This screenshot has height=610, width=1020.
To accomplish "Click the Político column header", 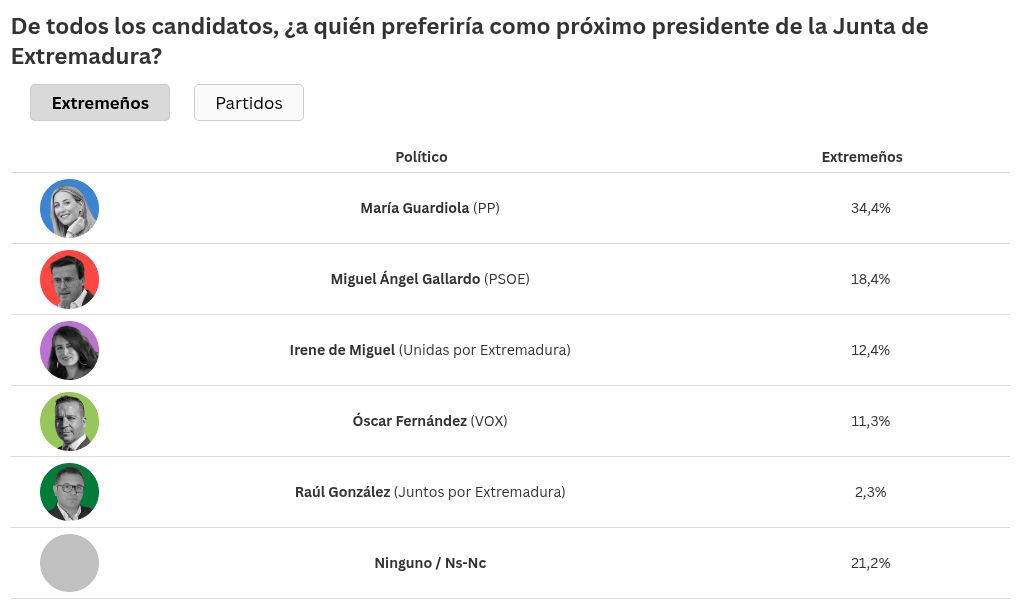I will (x=422, y=157).
